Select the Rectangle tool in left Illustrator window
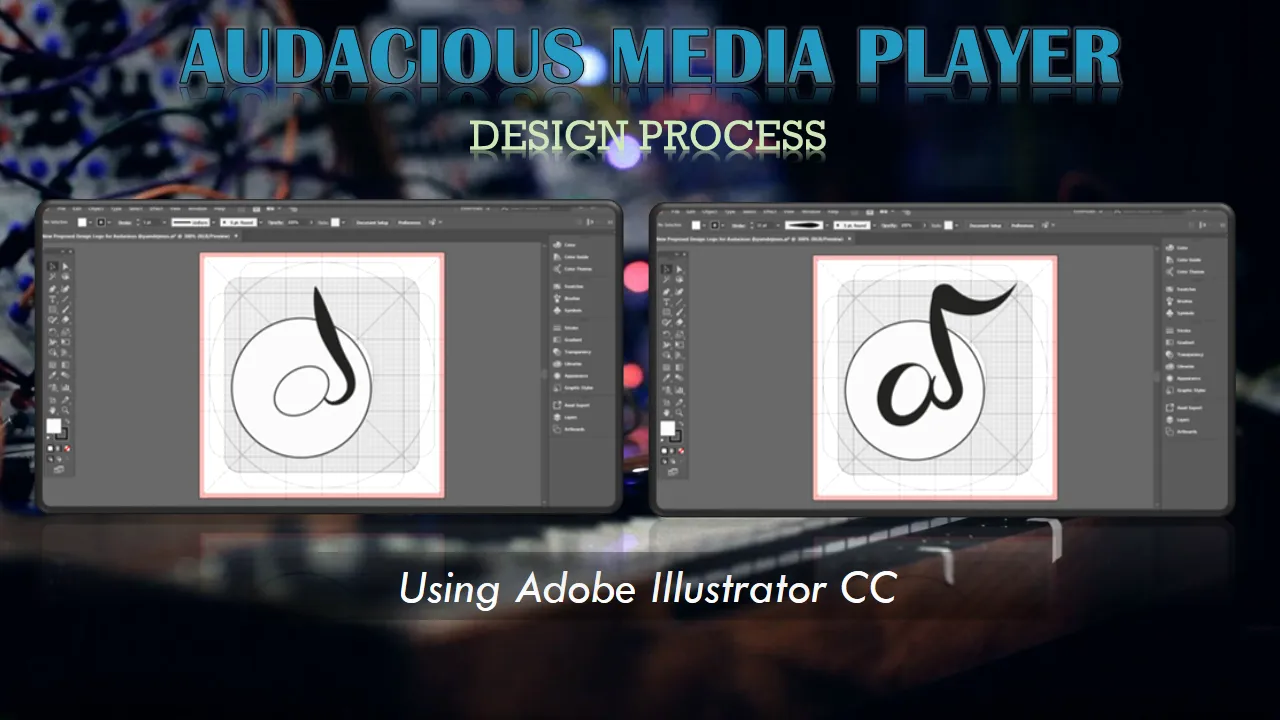This screenshot has height=720, width=1280. coord(52,309)
